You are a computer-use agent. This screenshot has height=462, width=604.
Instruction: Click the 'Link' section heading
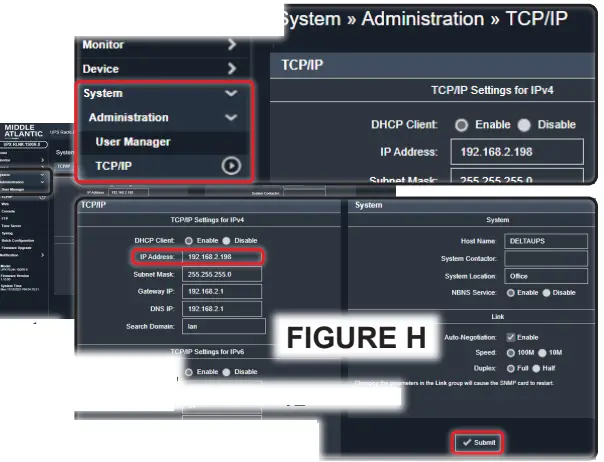[498, 317]
